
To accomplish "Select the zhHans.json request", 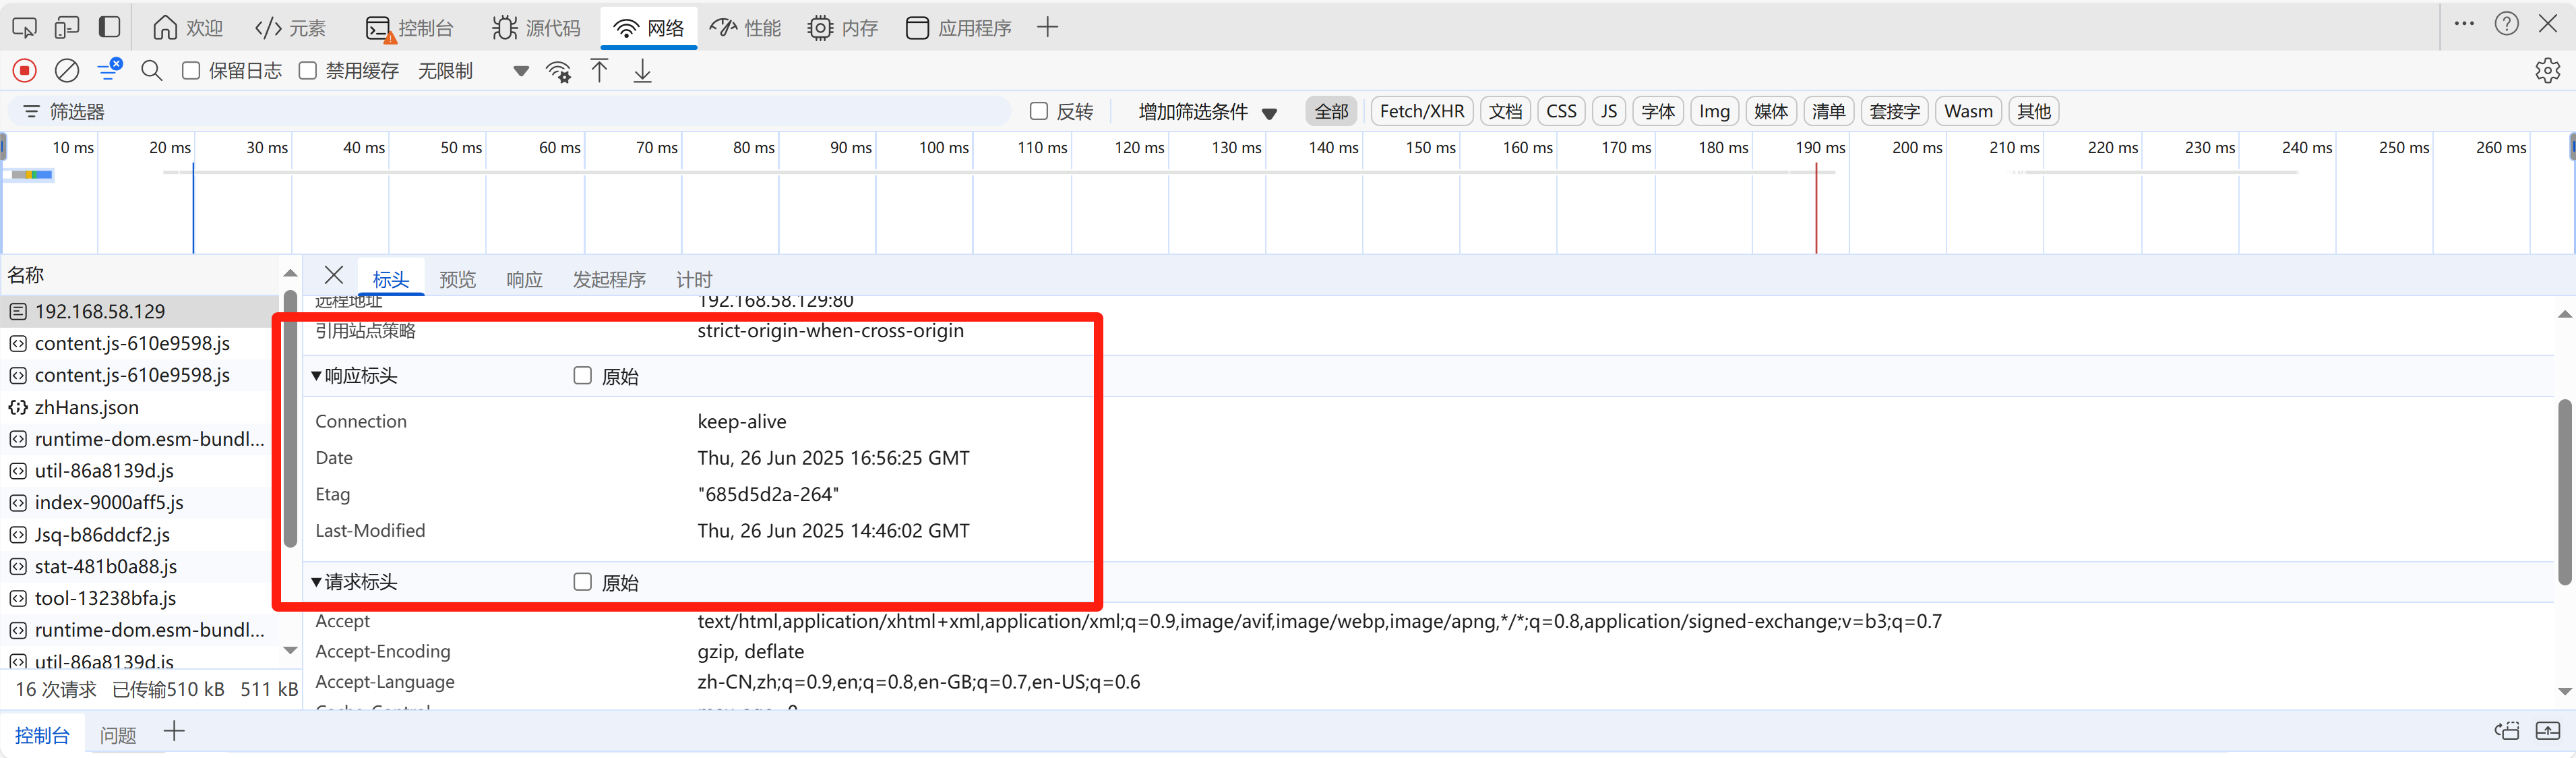I will pyautogui.click(x=87, y=407).
